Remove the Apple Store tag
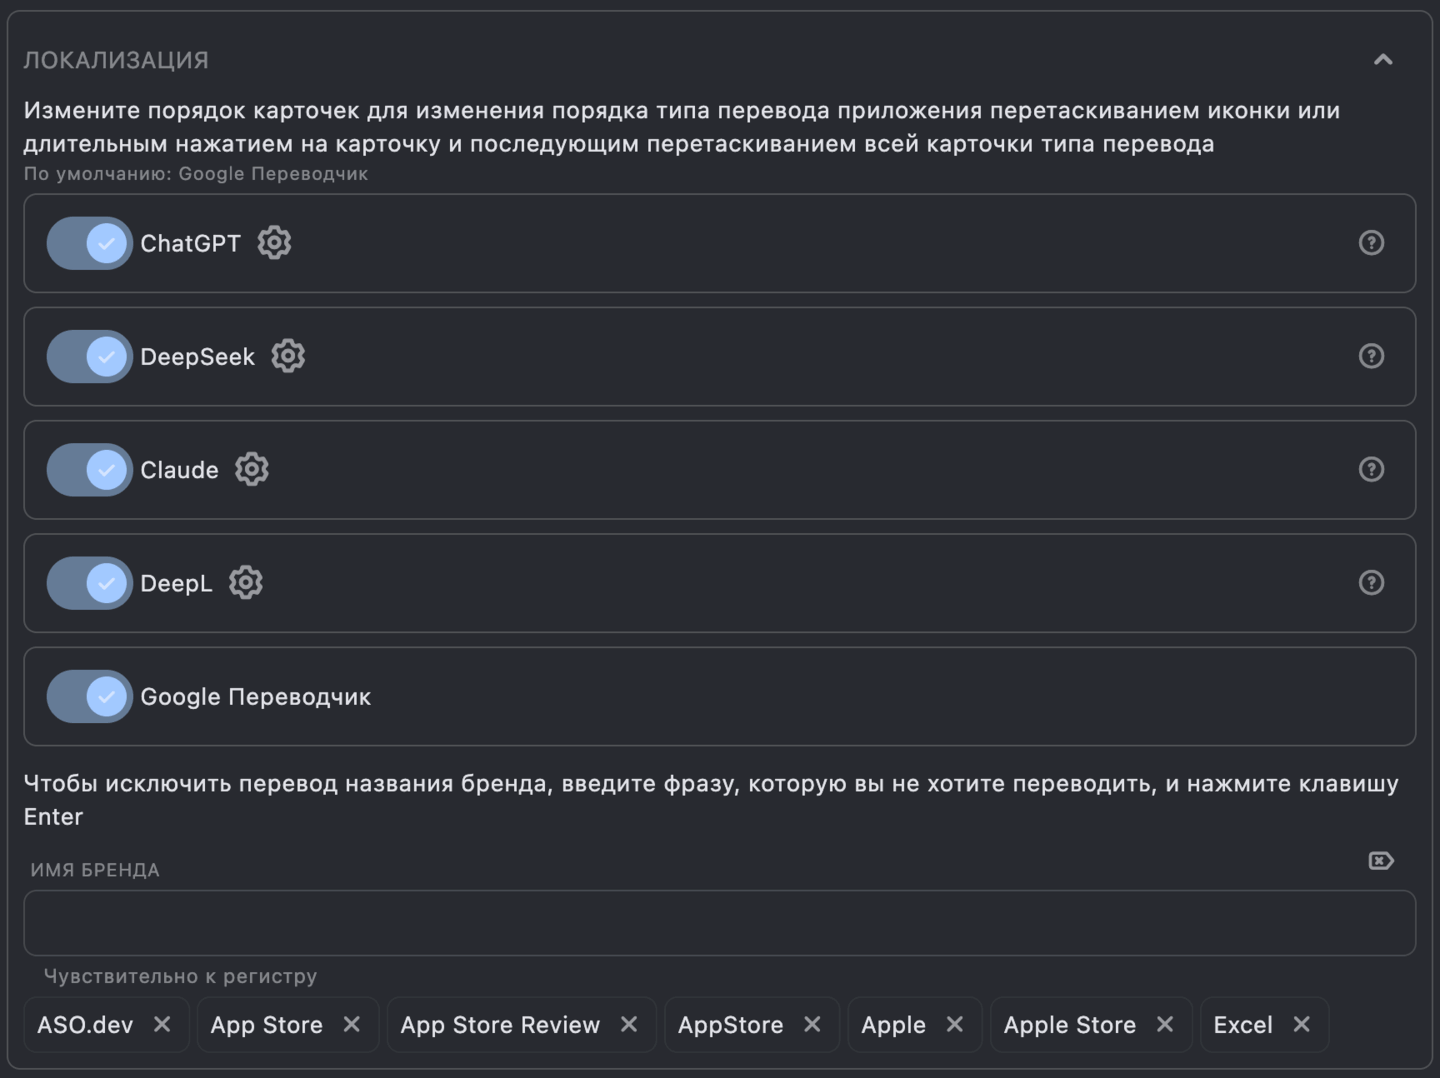1440x1078 pixels. point(1165,1024)
